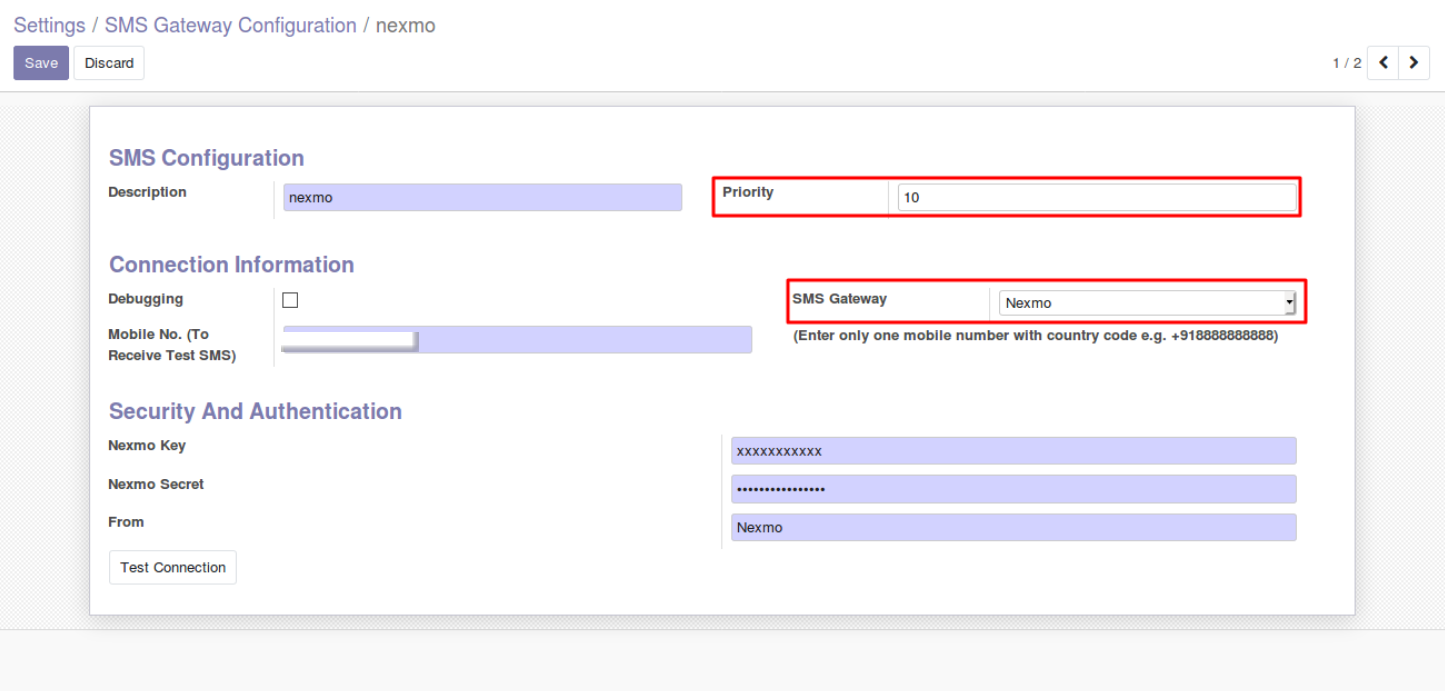Enable the Debugging checkbox

coord(290,300)
